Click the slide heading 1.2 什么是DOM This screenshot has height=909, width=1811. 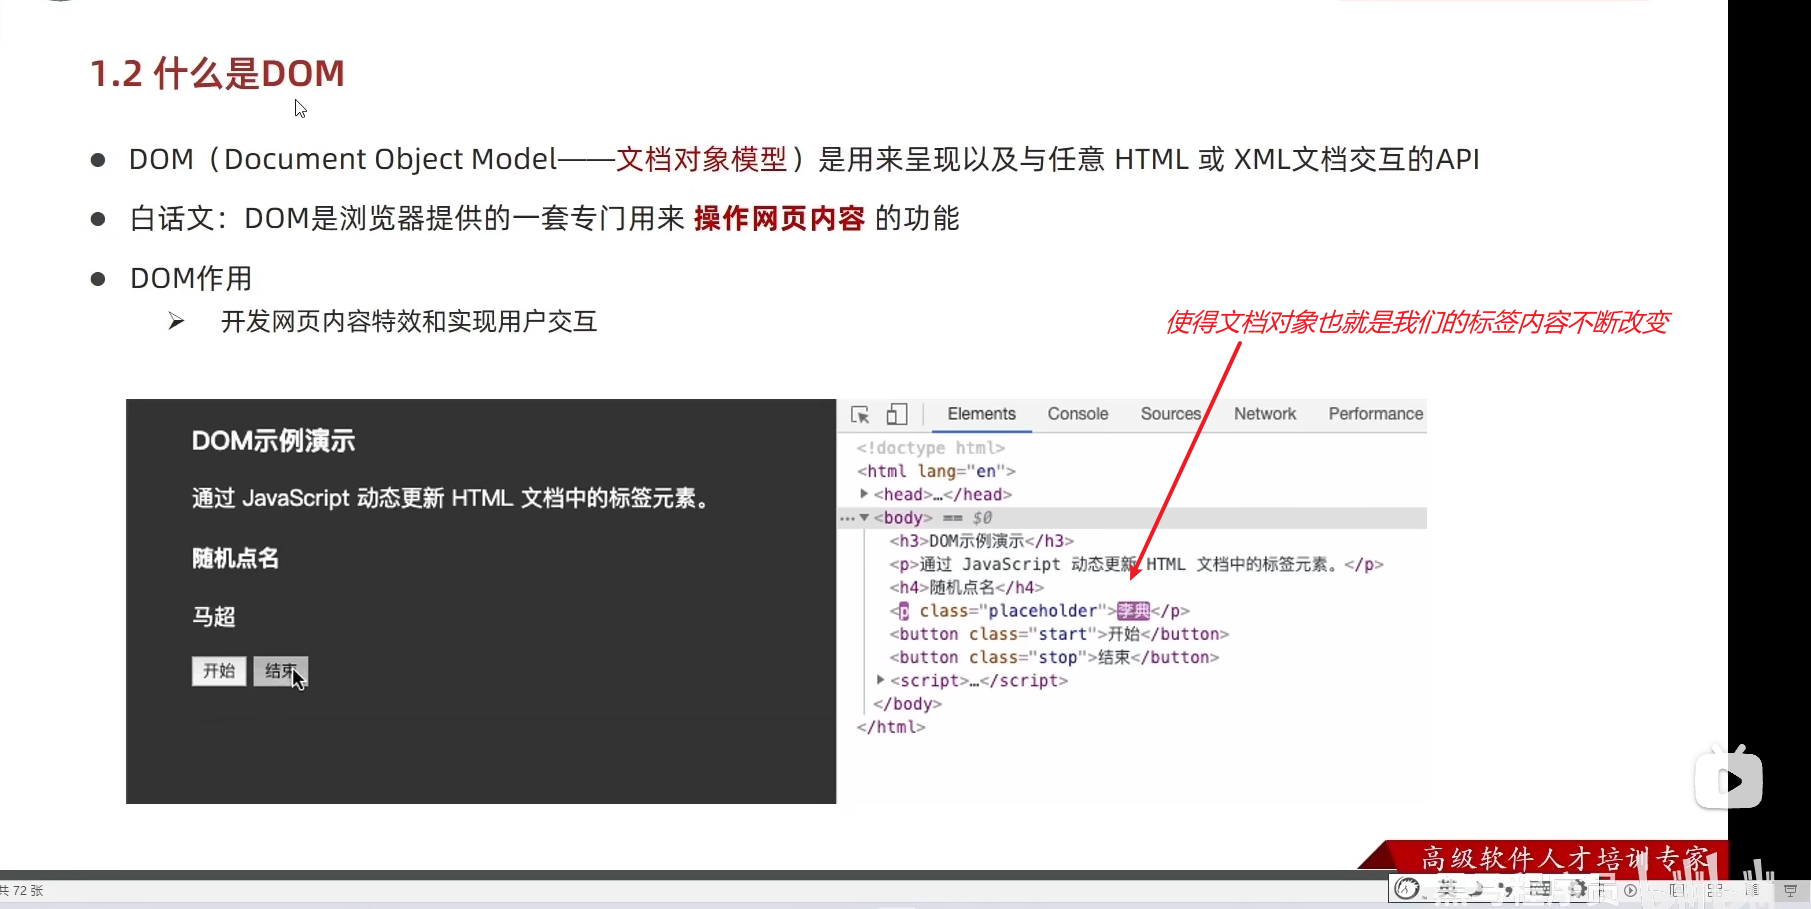[217, 73]
